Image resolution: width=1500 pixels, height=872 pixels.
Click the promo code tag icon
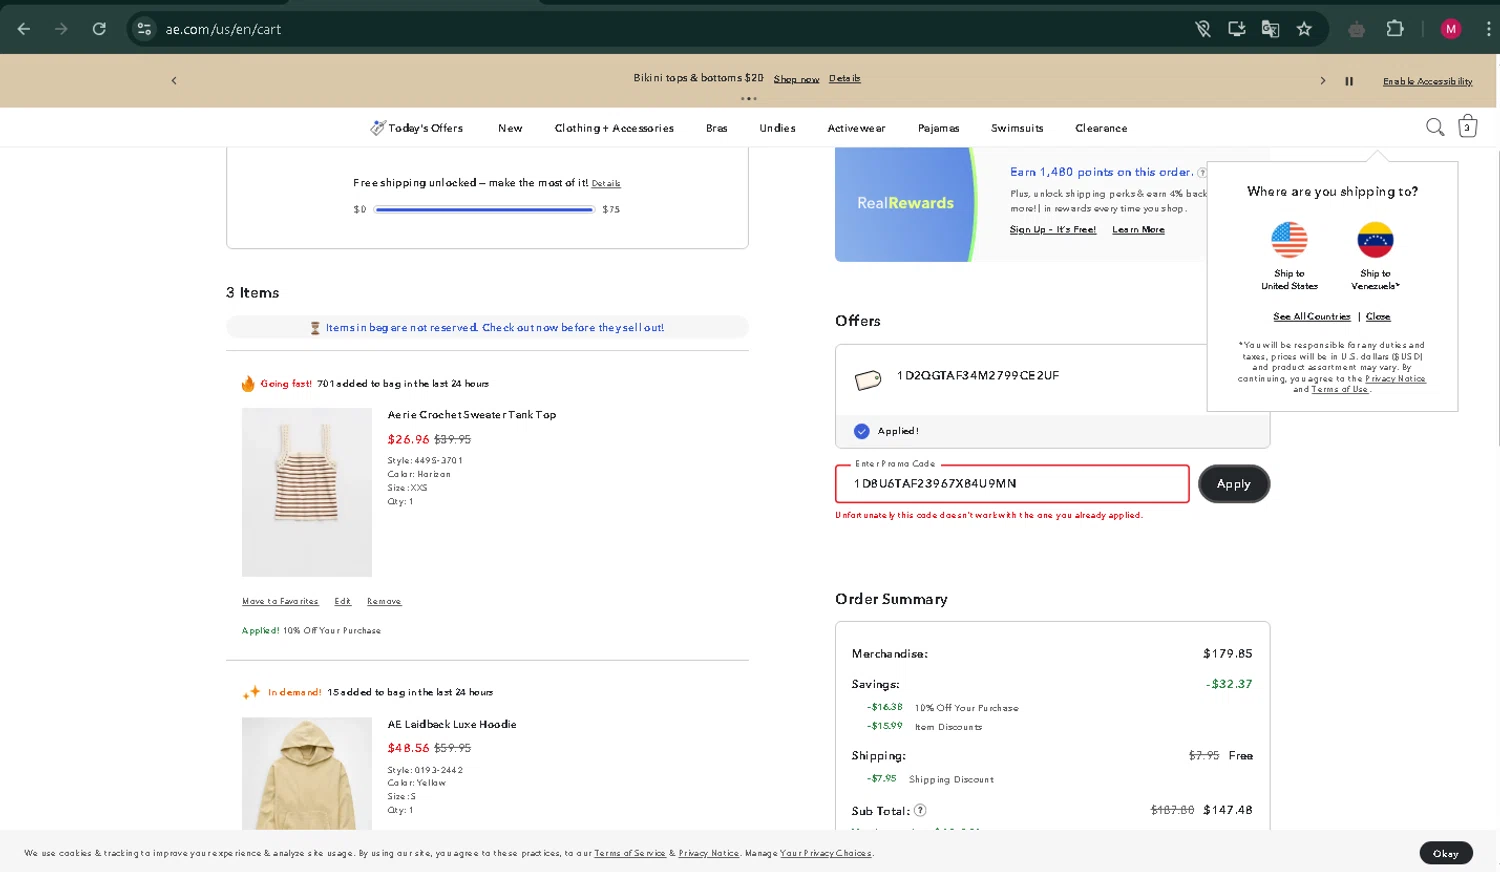pyautogui.click(x=868, y=379)
